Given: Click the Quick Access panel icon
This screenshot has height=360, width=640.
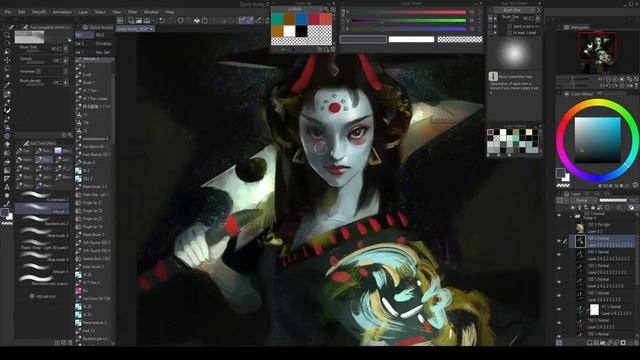Looking at the screenshot, I should click(85, 27).
